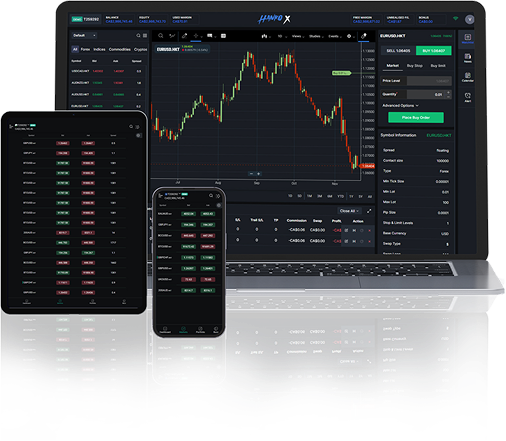Open the New Order sidebar panel icon
This screenshot has width=506, height=441.
[468, 39]
